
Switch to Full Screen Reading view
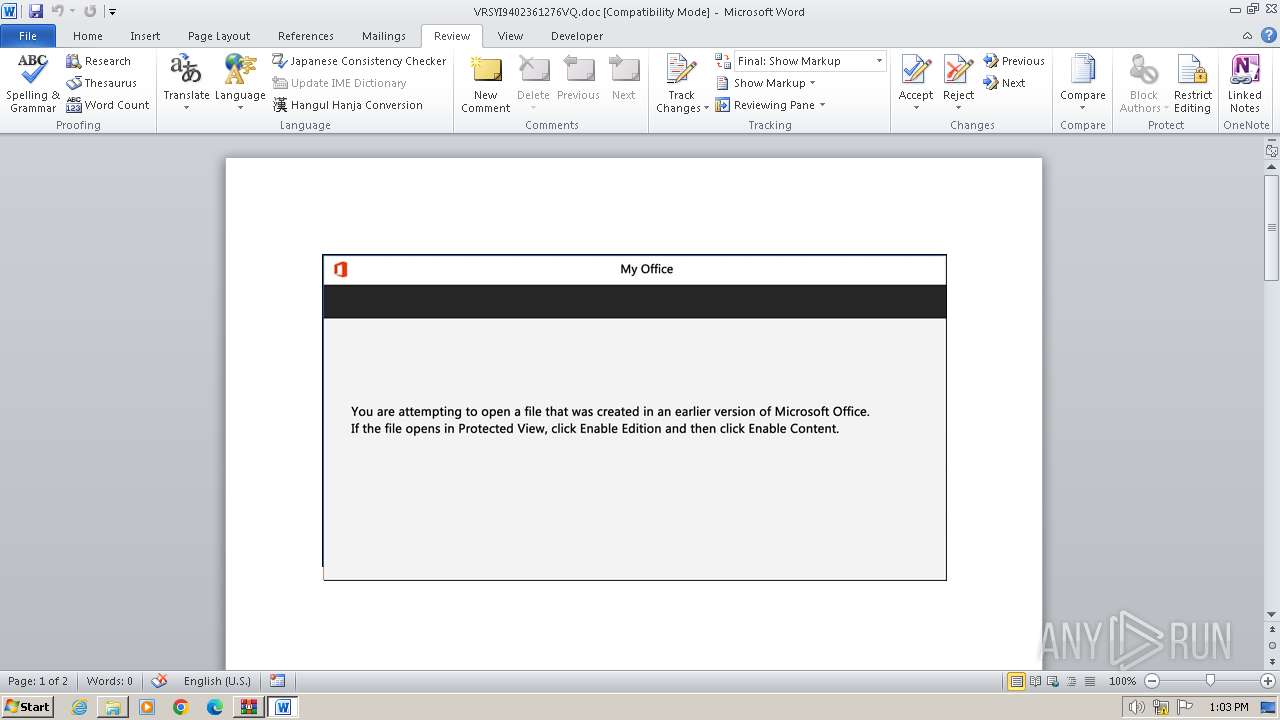click(1034, 681)
